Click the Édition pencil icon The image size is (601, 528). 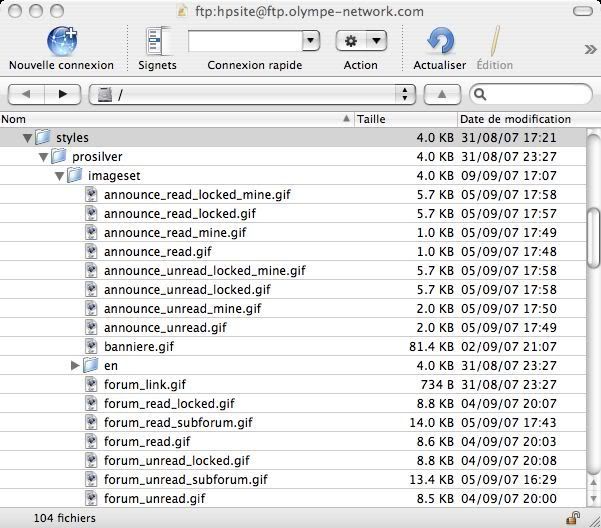[x=492, y=41]
